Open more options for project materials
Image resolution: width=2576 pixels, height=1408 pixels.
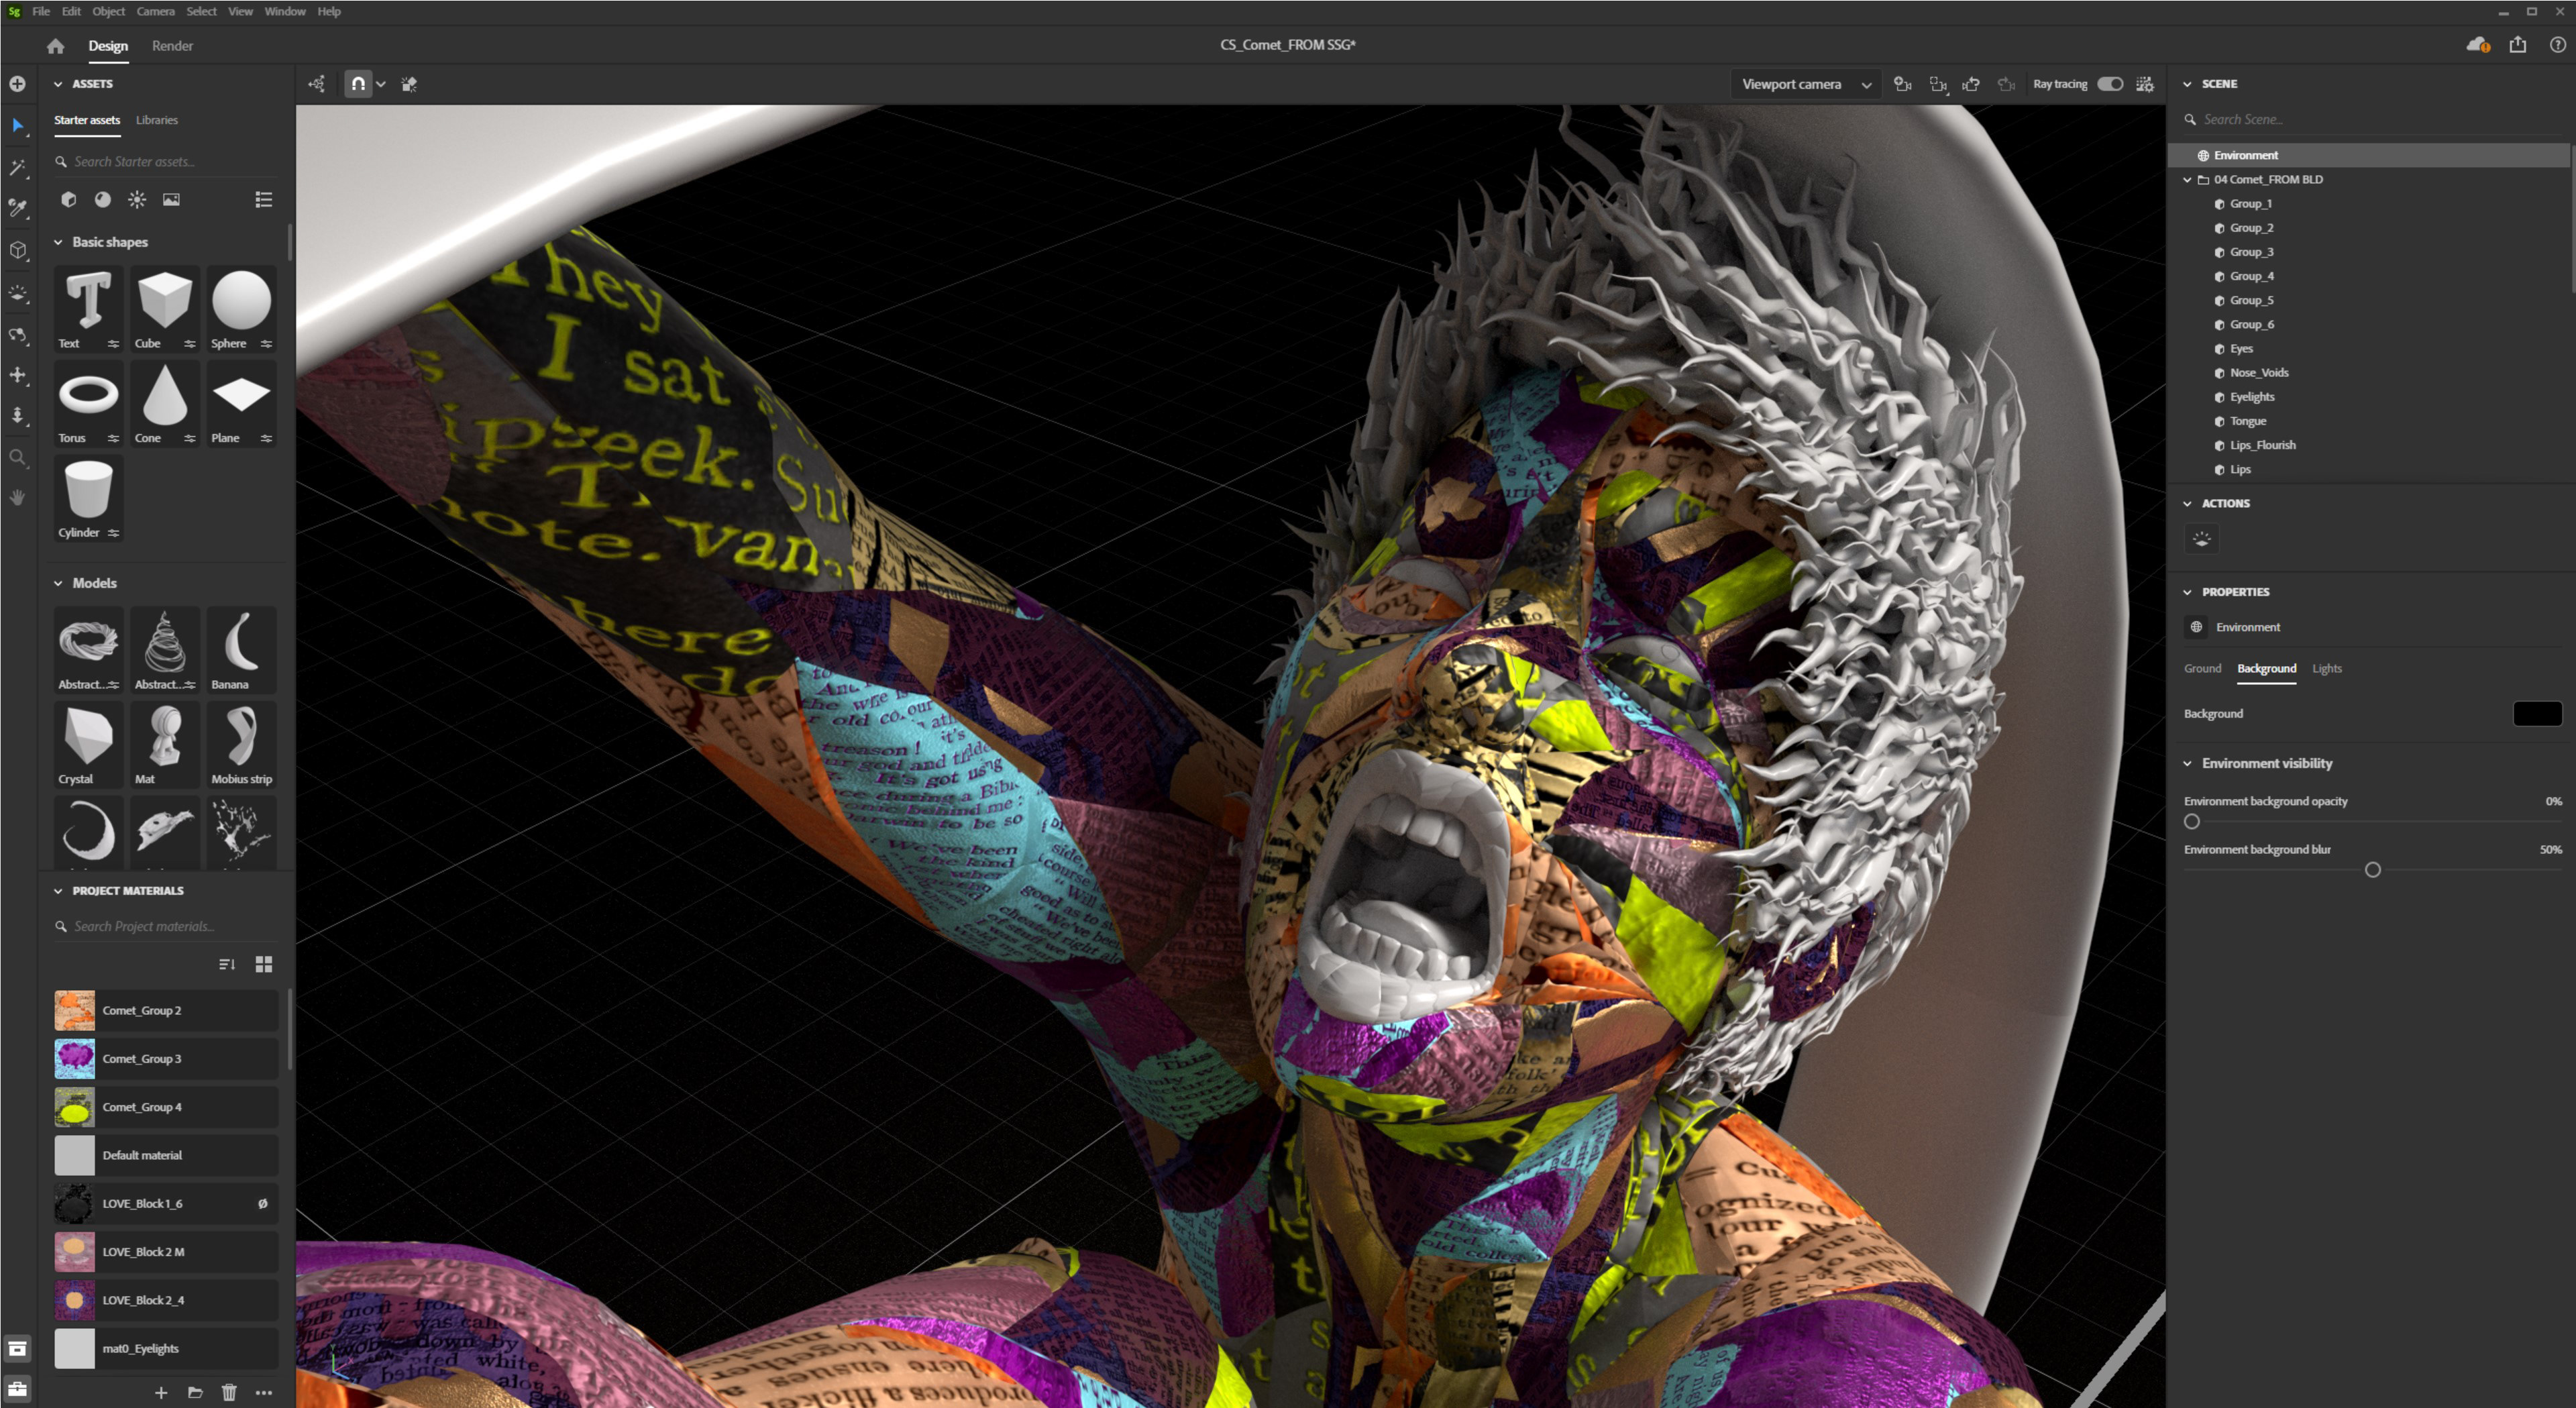[x=264, y=1392]
